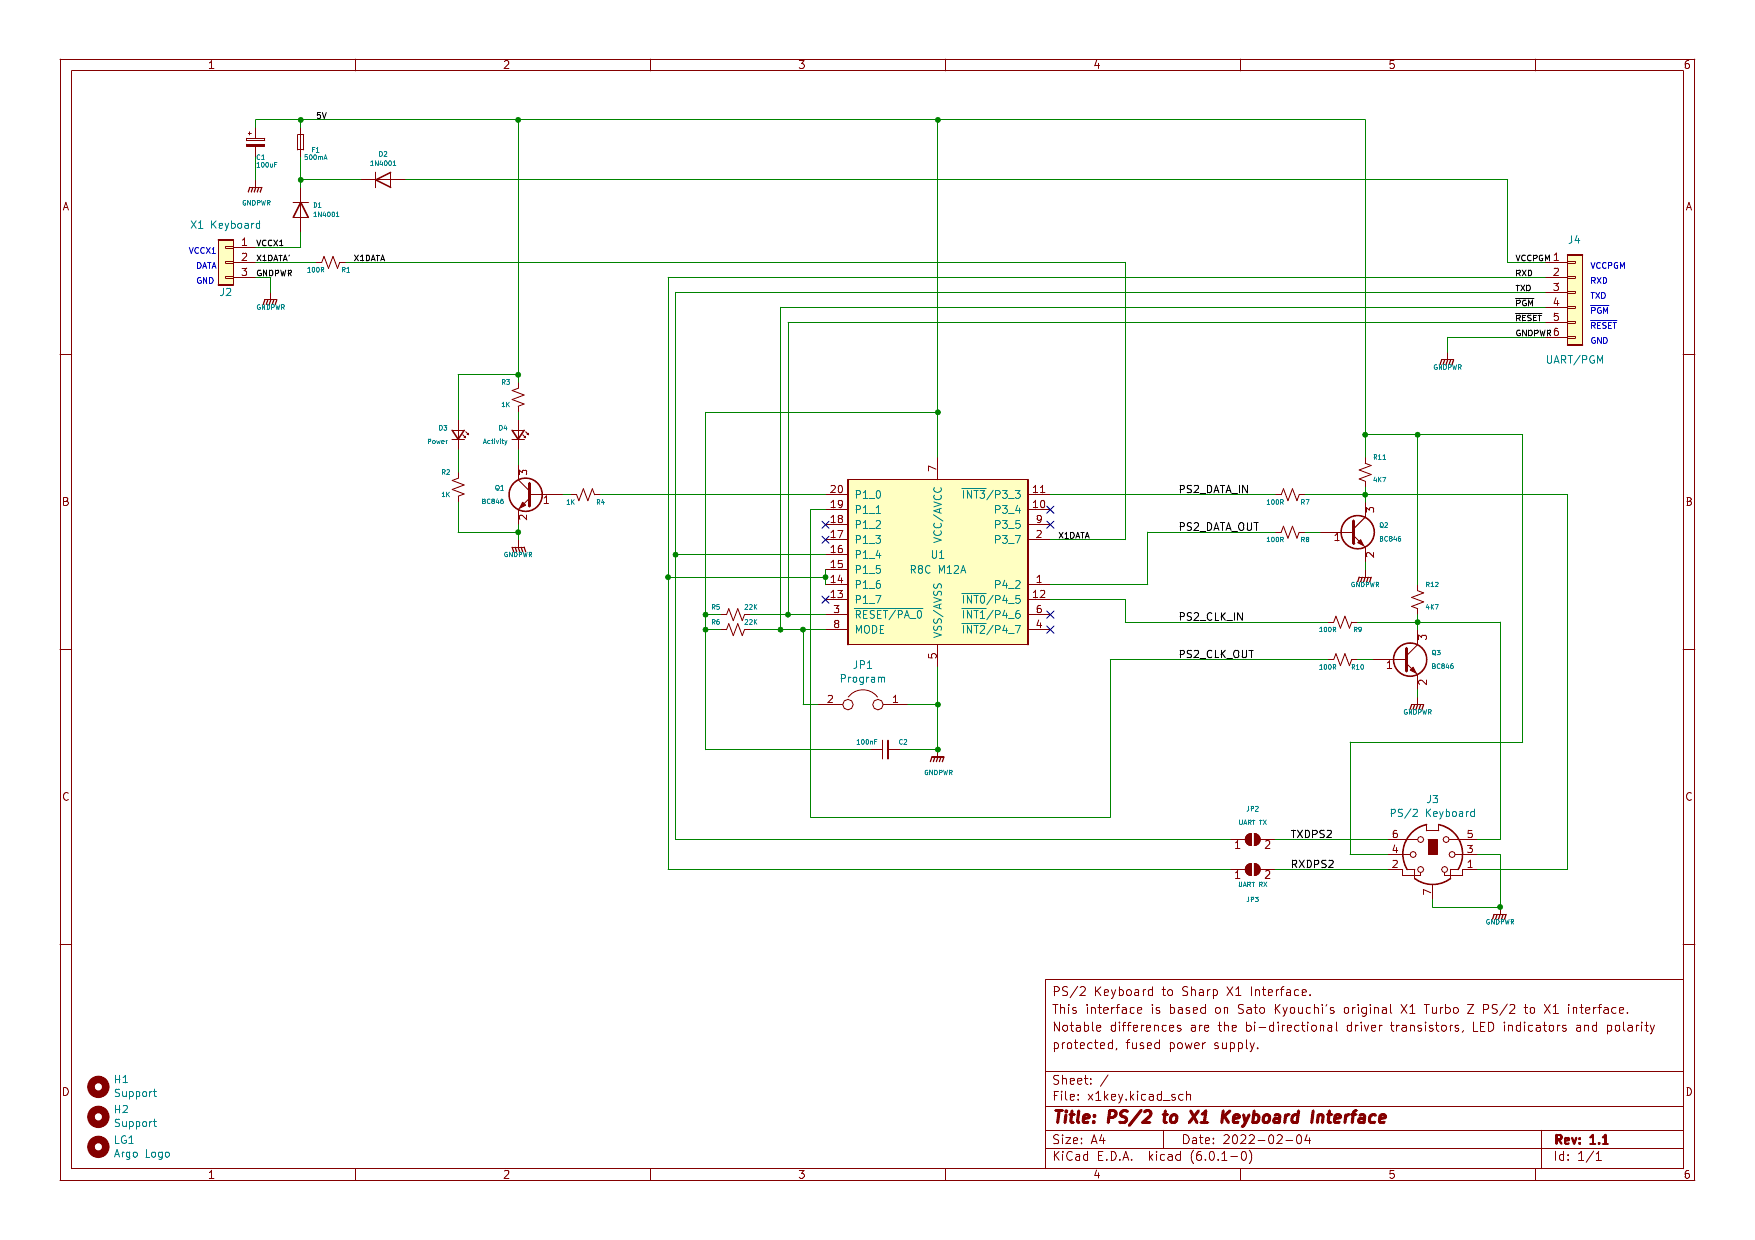Click the R4 1K base resistor symbol

(586, 495)
